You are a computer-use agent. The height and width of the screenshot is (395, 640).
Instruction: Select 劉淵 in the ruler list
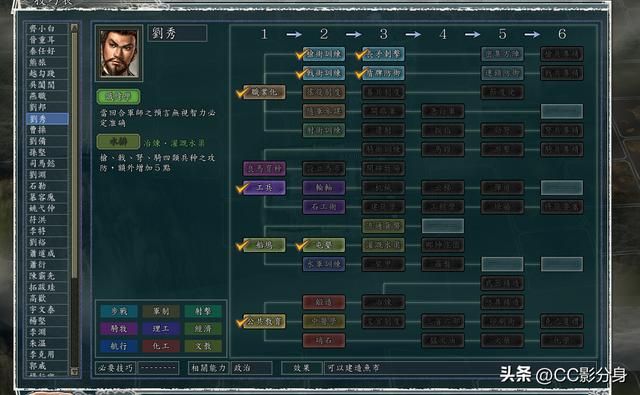[x=47, y=175]
